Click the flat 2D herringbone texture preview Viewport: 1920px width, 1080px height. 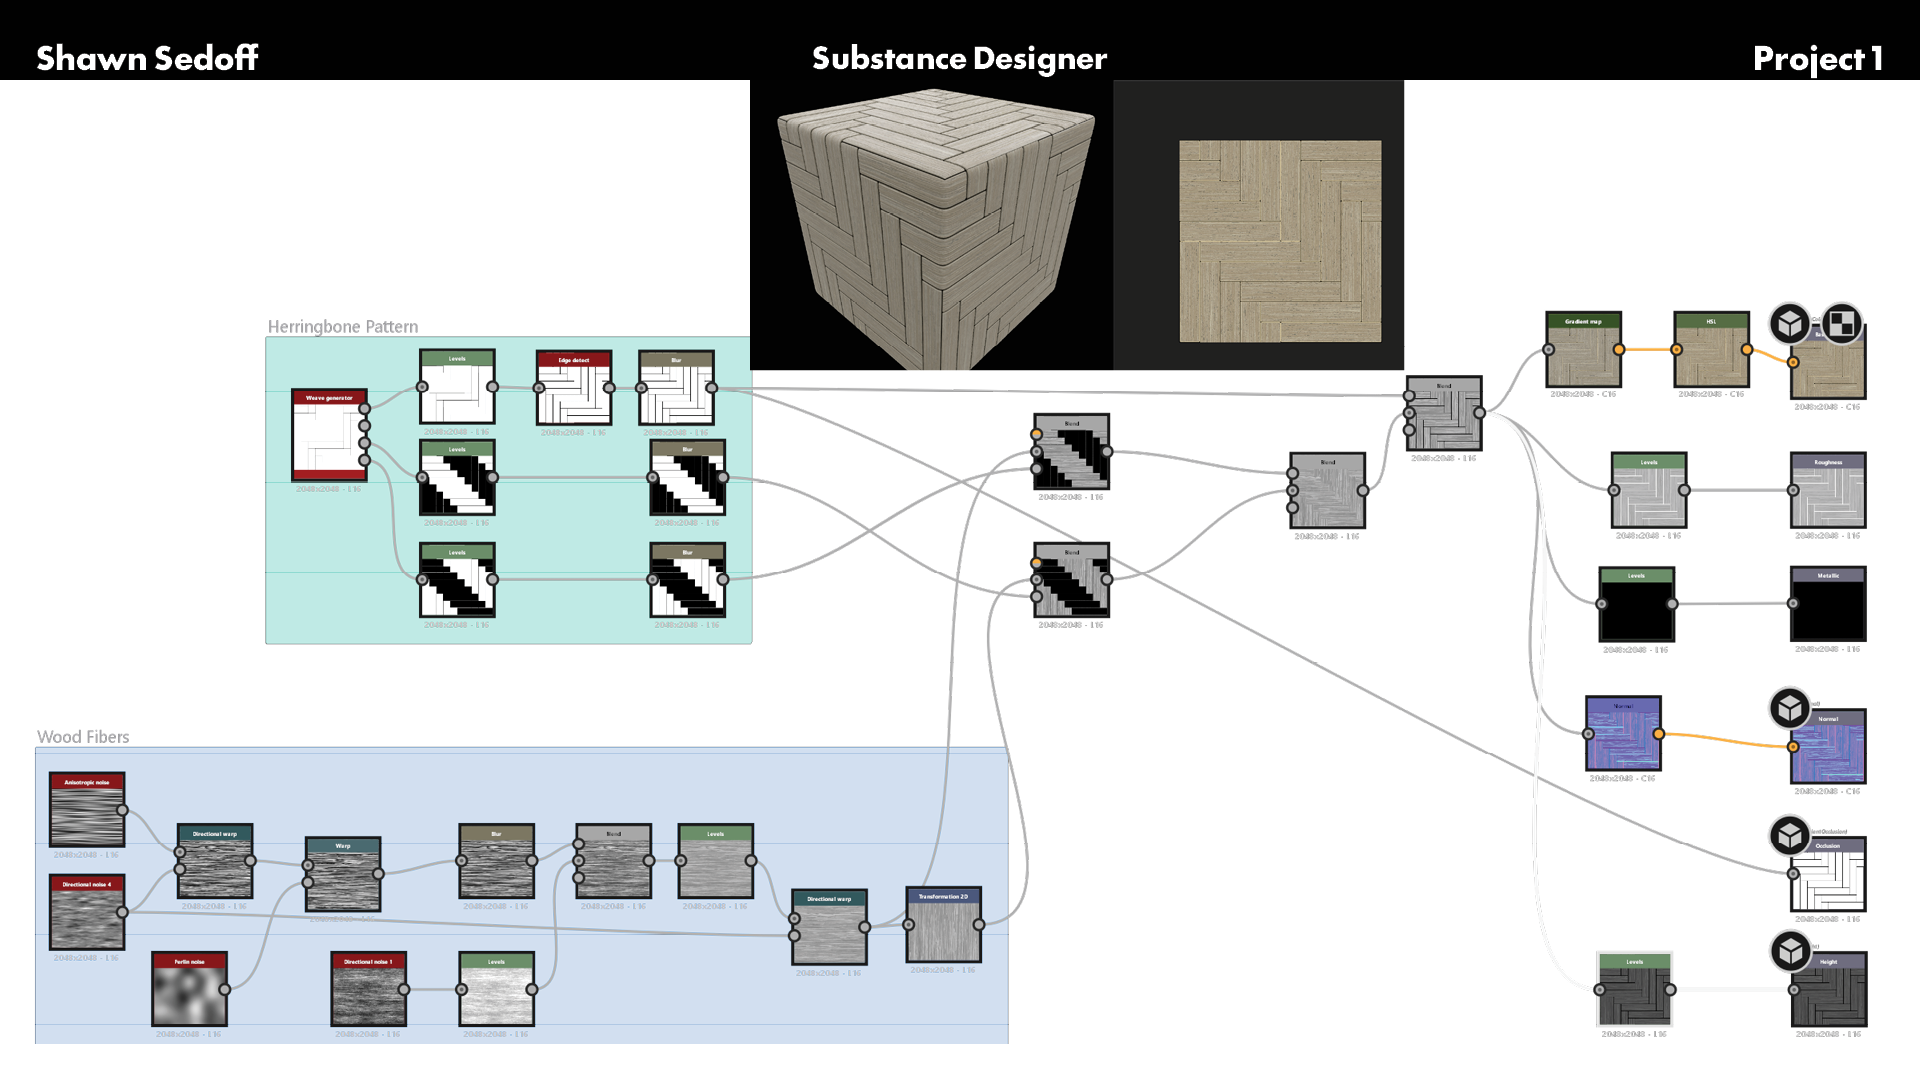pyautogui.click(x=1280, y=241)
